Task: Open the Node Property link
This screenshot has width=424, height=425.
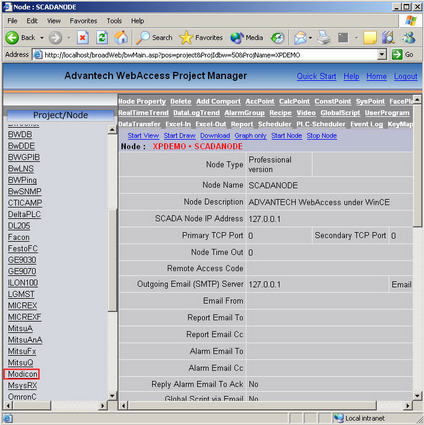Action: [142, 101]
